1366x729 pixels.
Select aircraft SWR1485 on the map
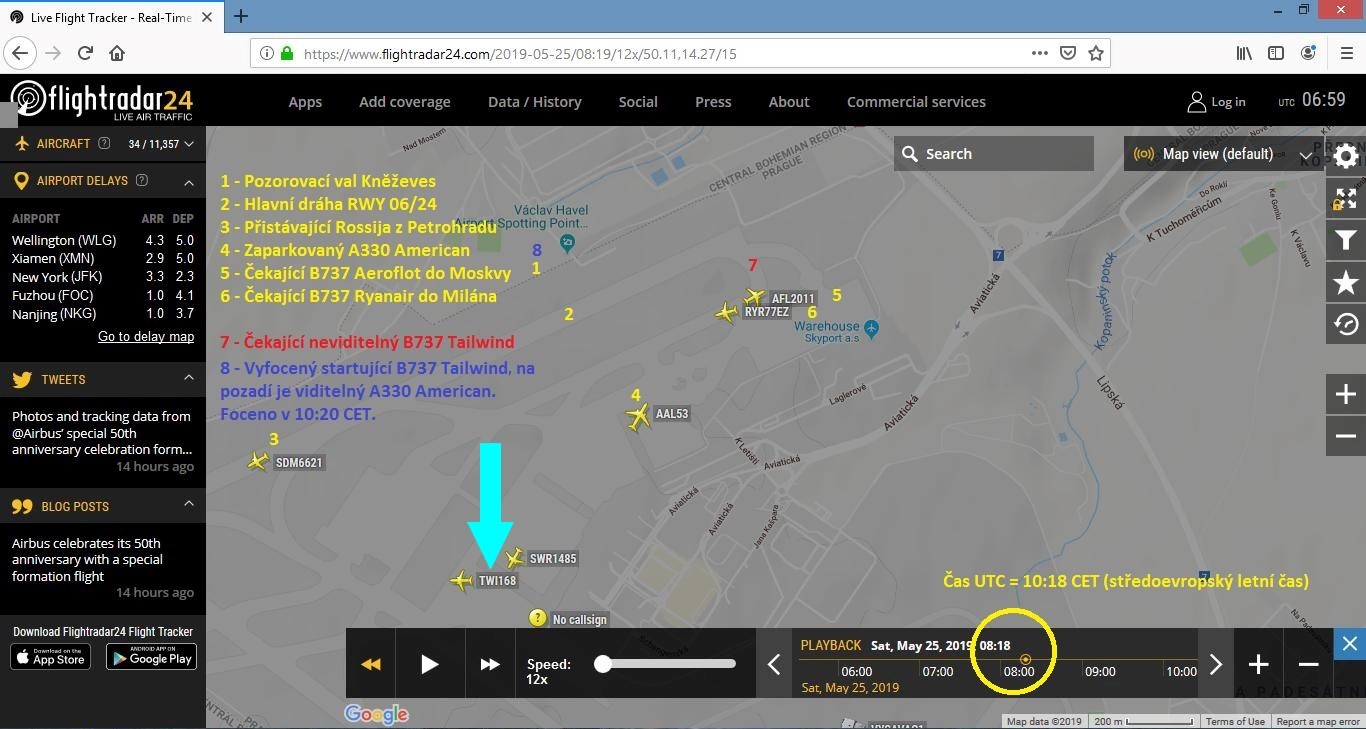click(514, 558)
